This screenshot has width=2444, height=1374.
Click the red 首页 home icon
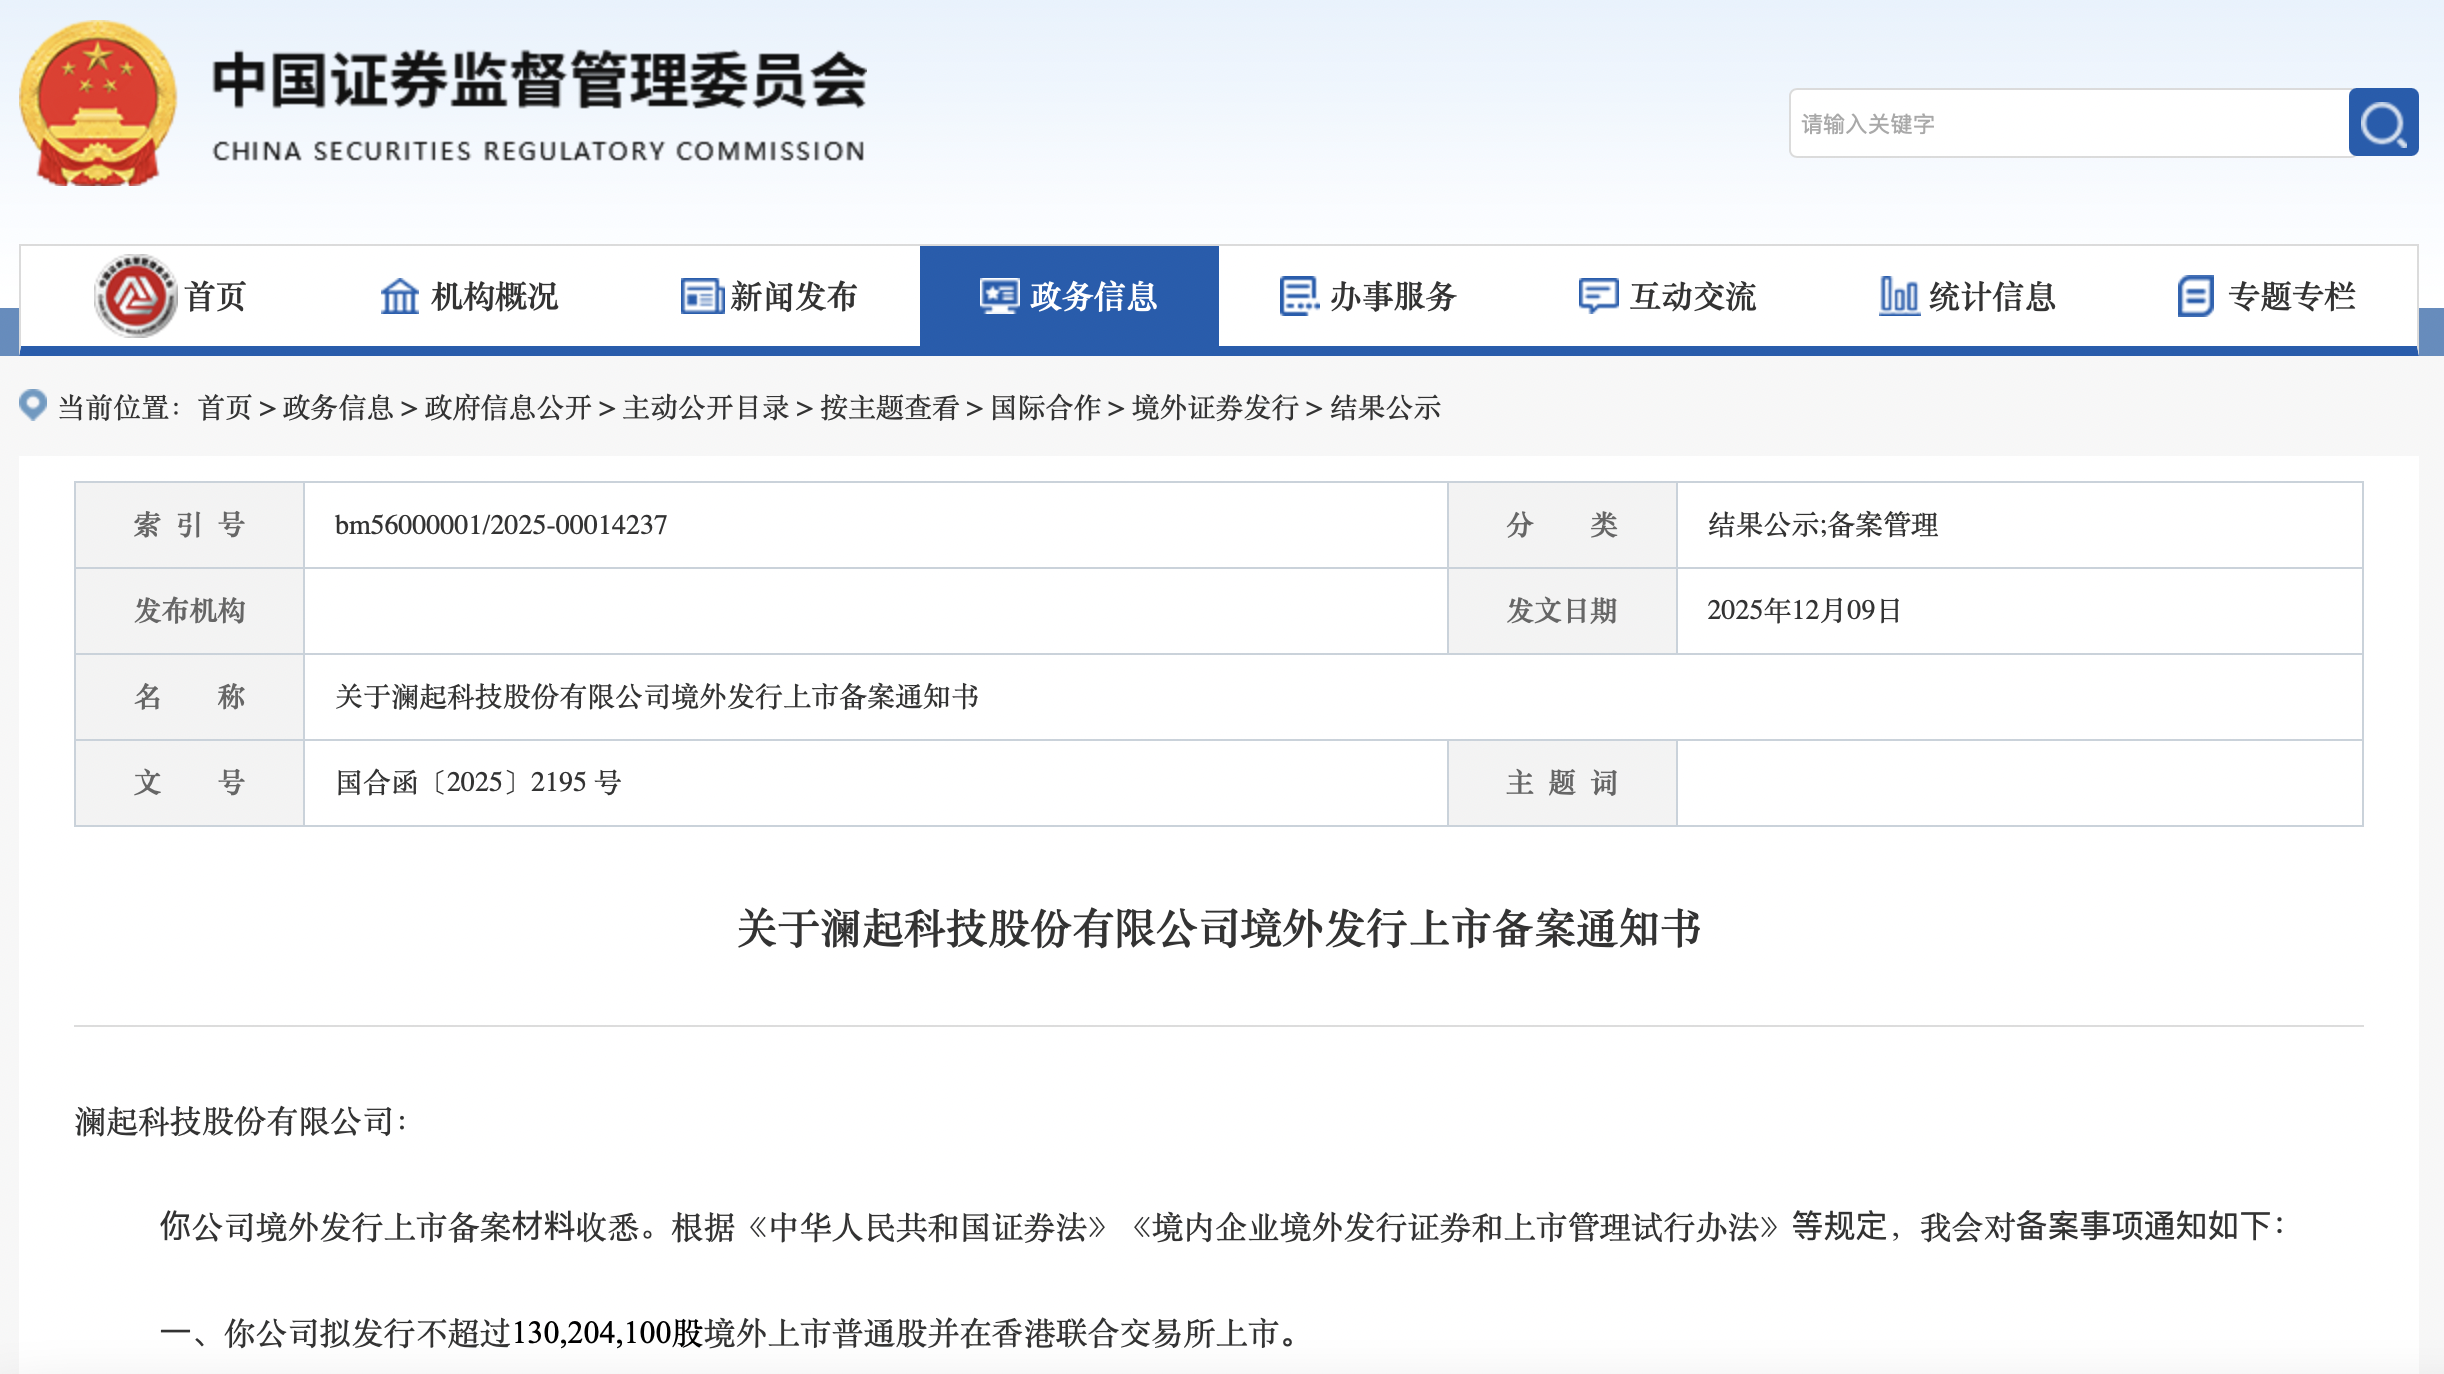coord(135,296)
